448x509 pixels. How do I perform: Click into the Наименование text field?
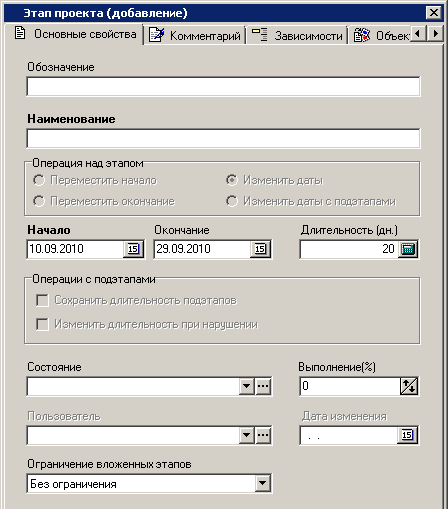pos(223,138)
